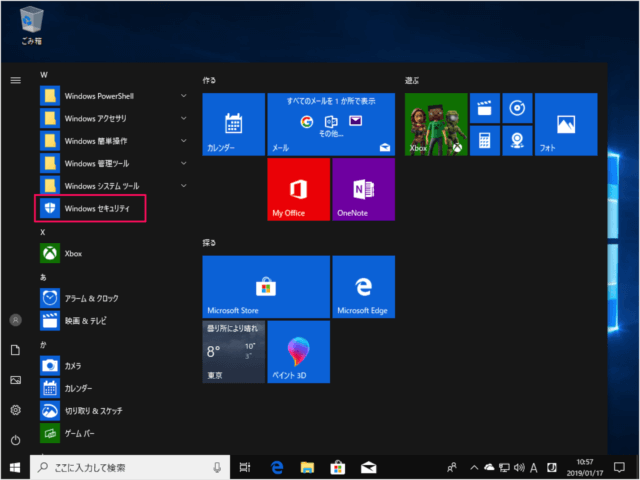Open the ペイント 3D tile

(298, 352)
